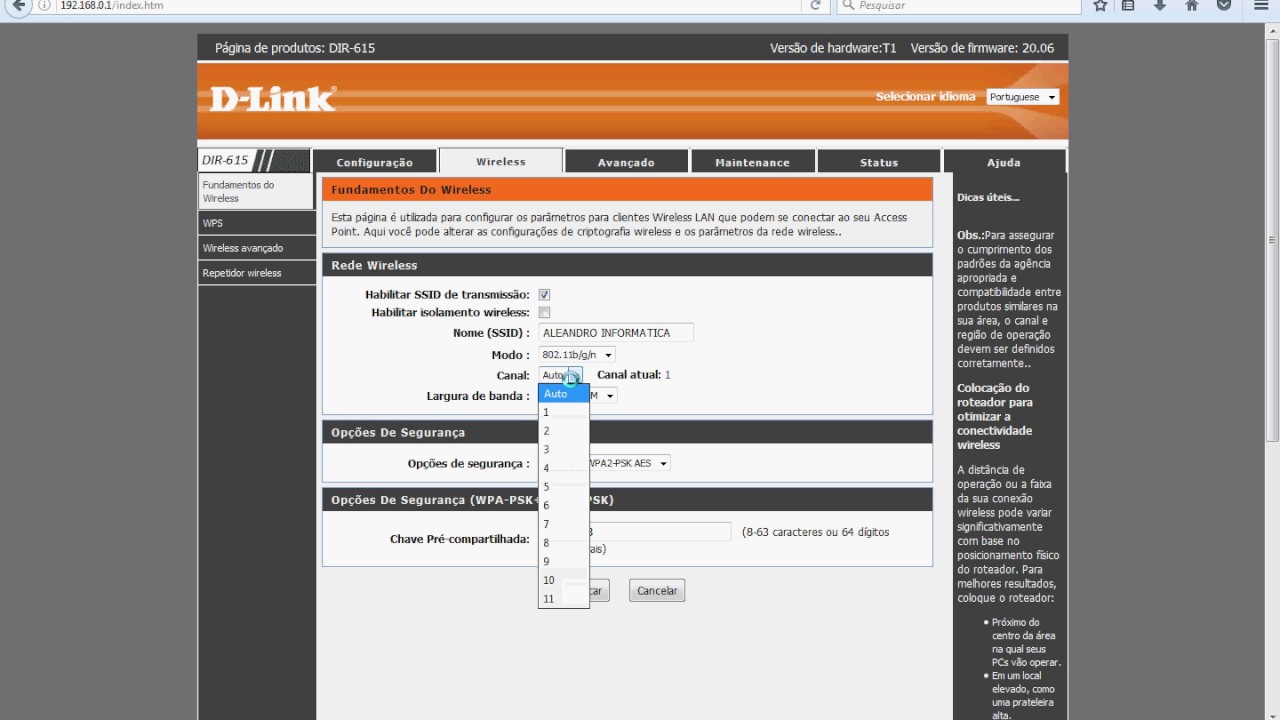Click Versão de firmware: 20.06 text
This screenshot has width=1280, height=720.
click(x=982, y=48)
